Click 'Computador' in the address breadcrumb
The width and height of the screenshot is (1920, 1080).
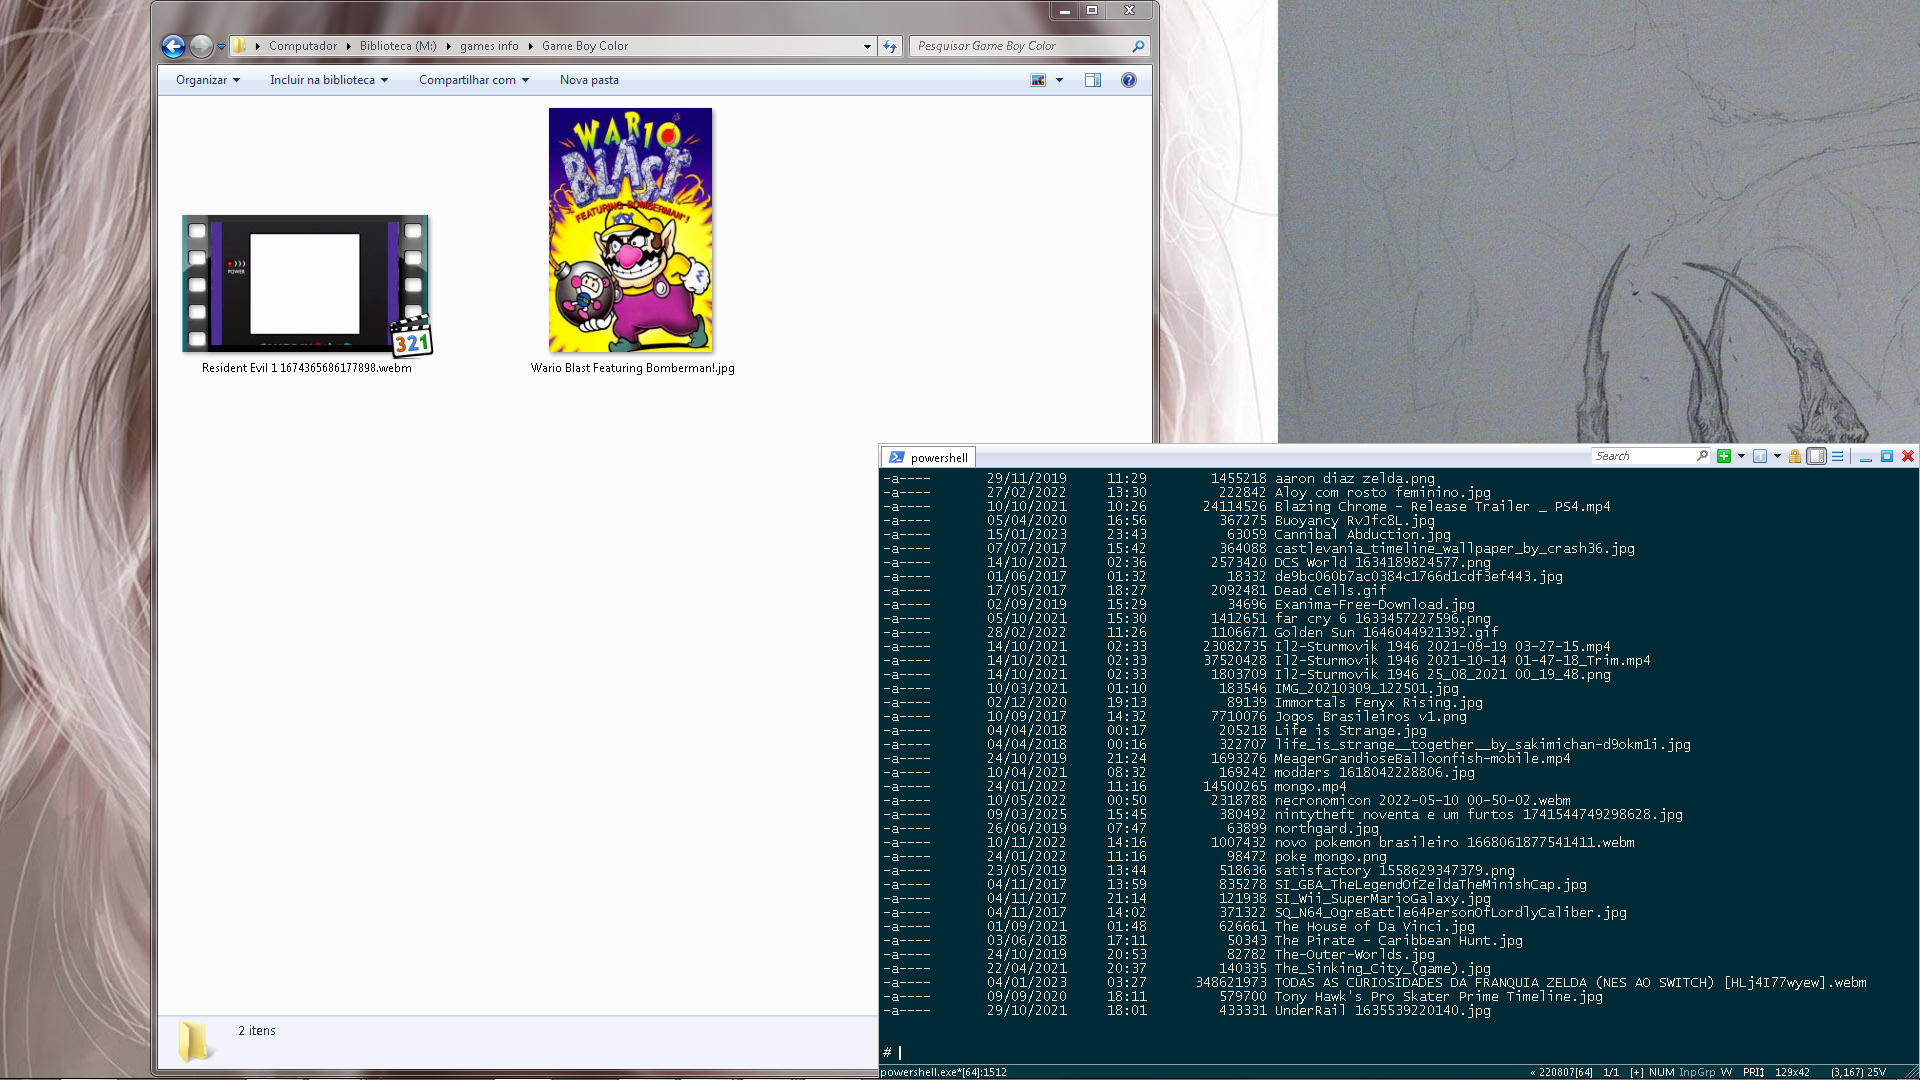pos(303,46)
